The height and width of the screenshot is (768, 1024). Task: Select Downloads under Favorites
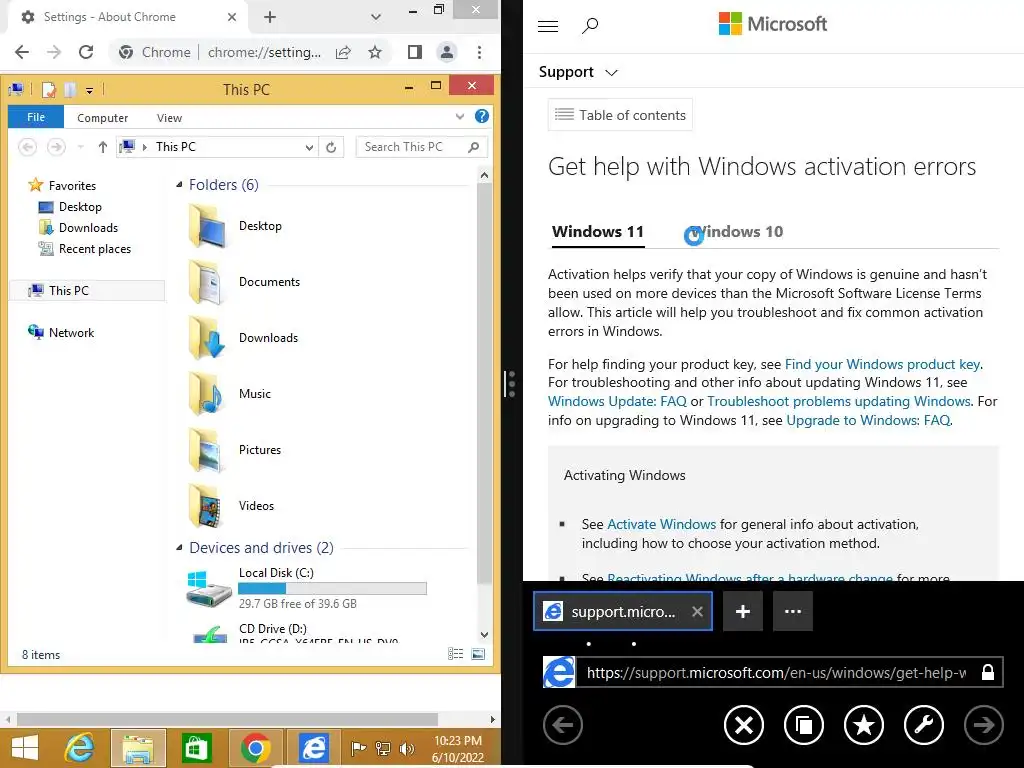point(88,228)
